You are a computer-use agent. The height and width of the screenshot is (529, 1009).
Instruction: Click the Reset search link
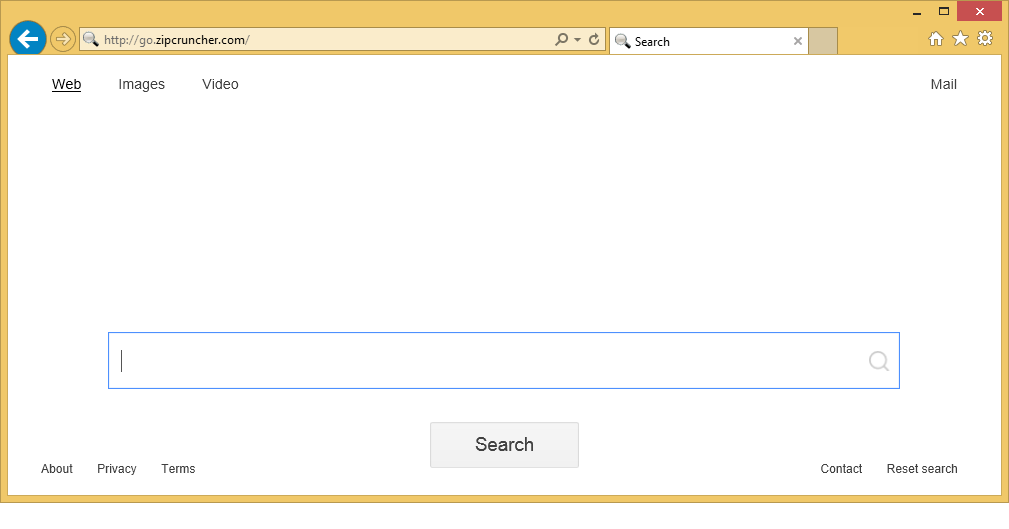(922, 469)
